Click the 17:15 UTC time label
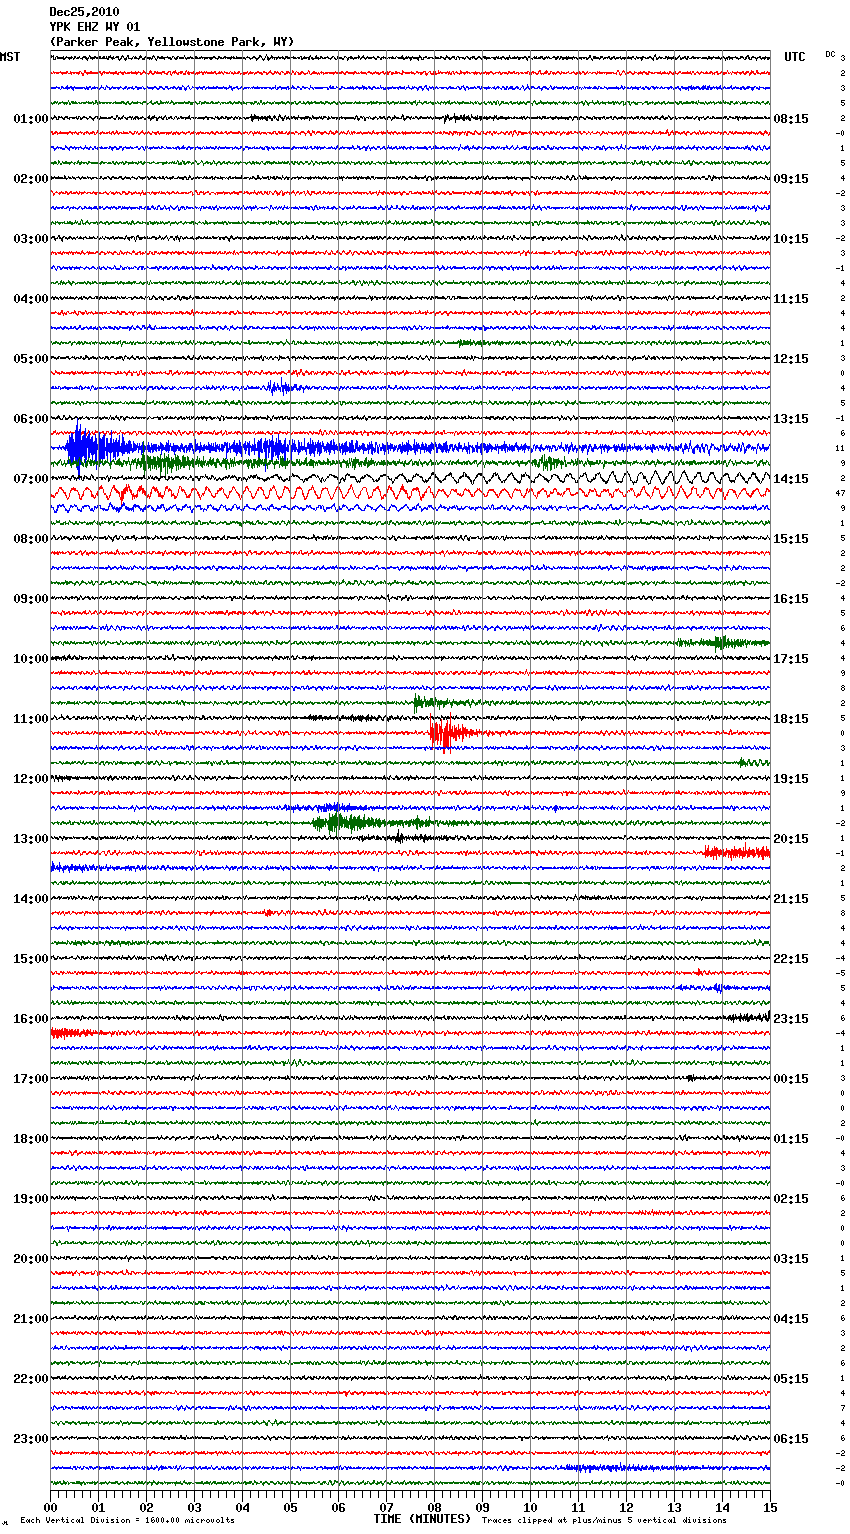850x1534 pixels. [791, 659]
